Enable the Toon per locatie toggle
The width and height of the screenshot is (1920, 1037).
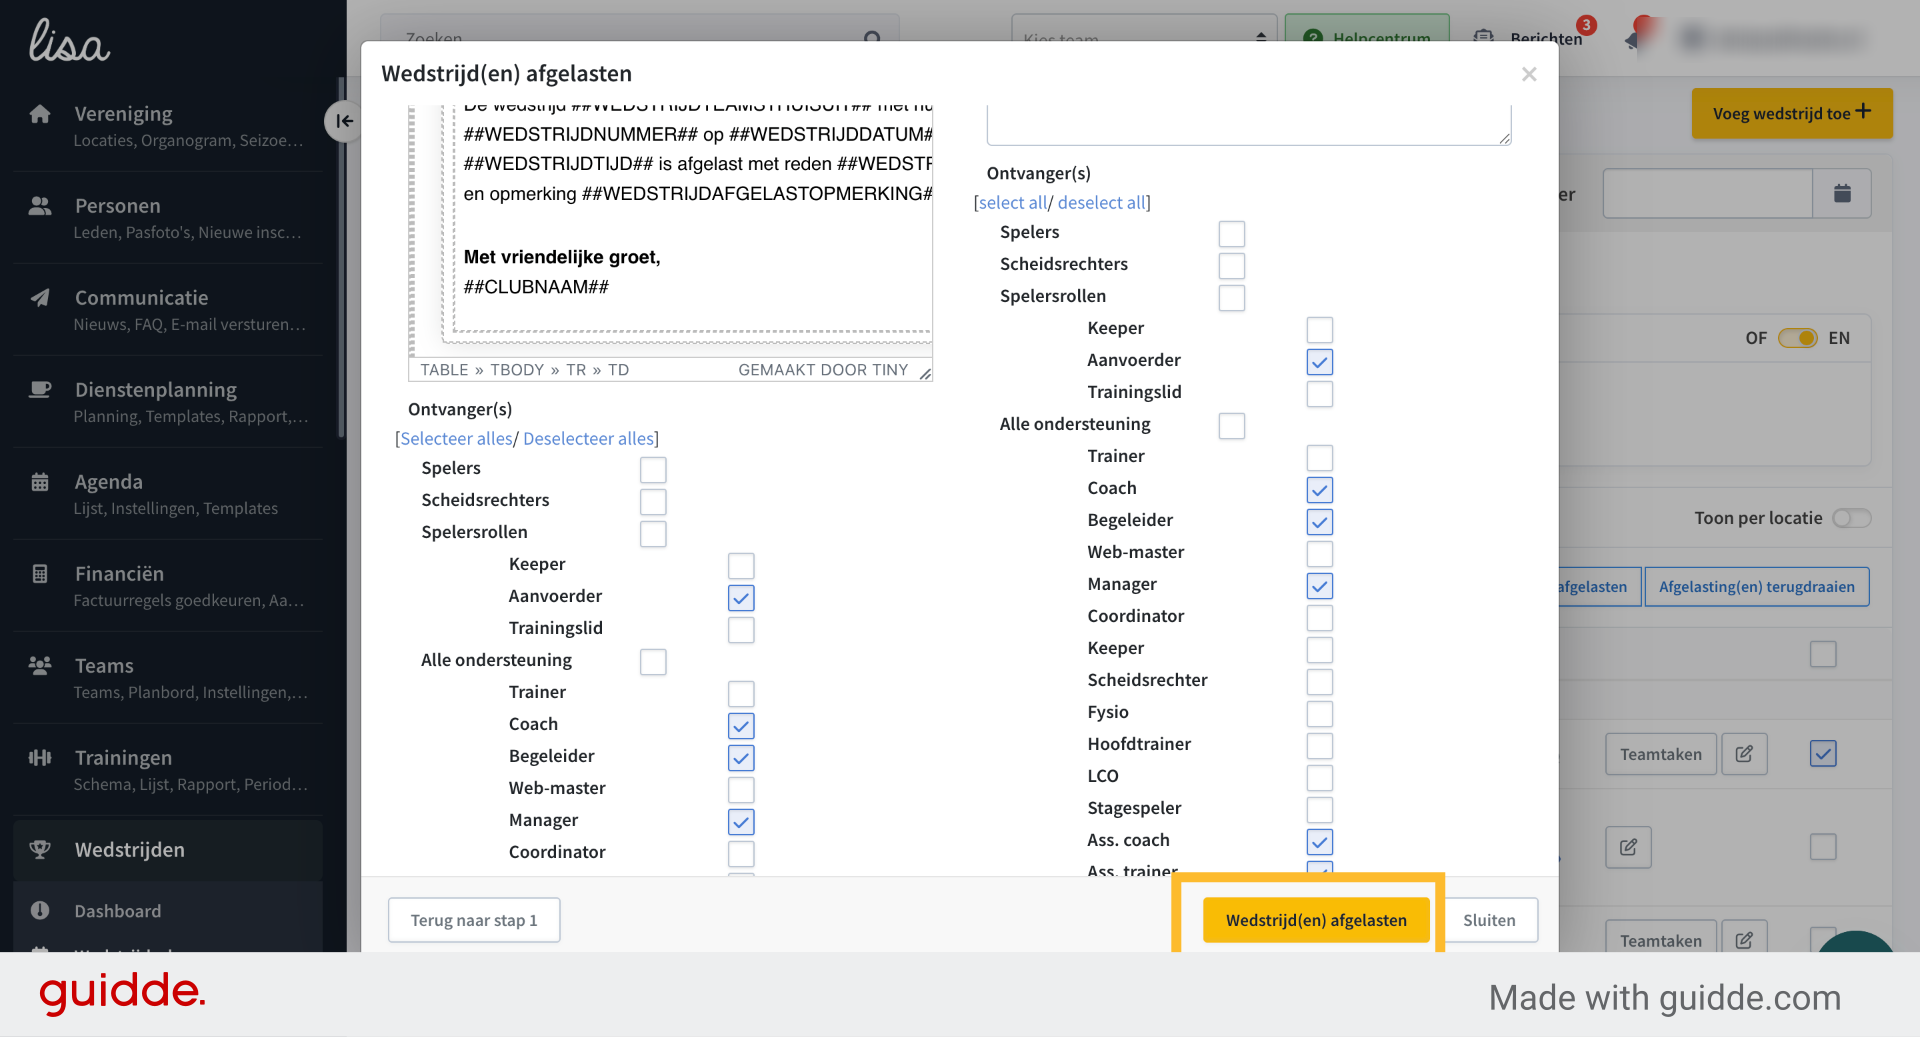click(x=1851, y=518)
